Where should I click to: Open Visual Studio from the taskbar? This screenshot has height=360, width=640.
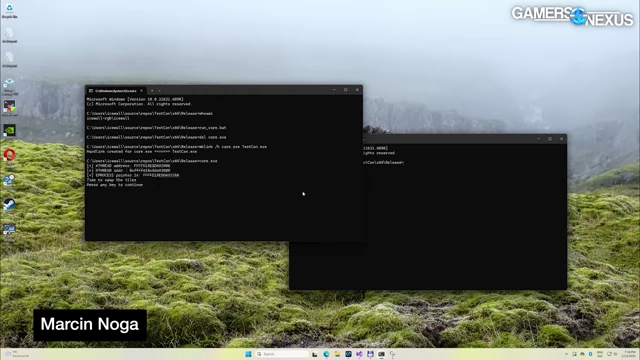pyautogui.click(x=359, y=354)
